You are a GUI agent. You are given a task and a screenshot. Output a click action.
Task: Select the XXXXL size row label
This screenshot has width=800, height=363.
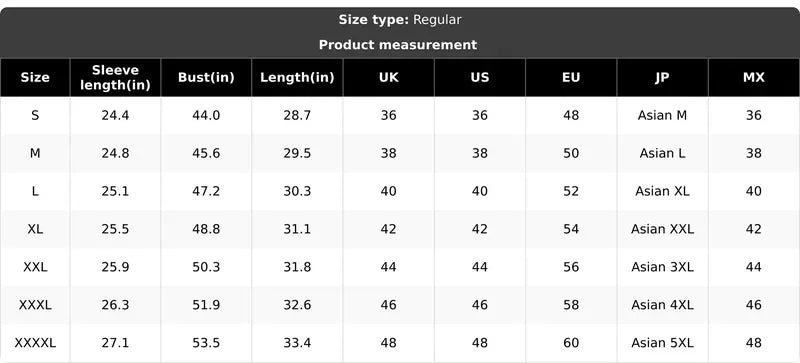click(x=35, y=343)
